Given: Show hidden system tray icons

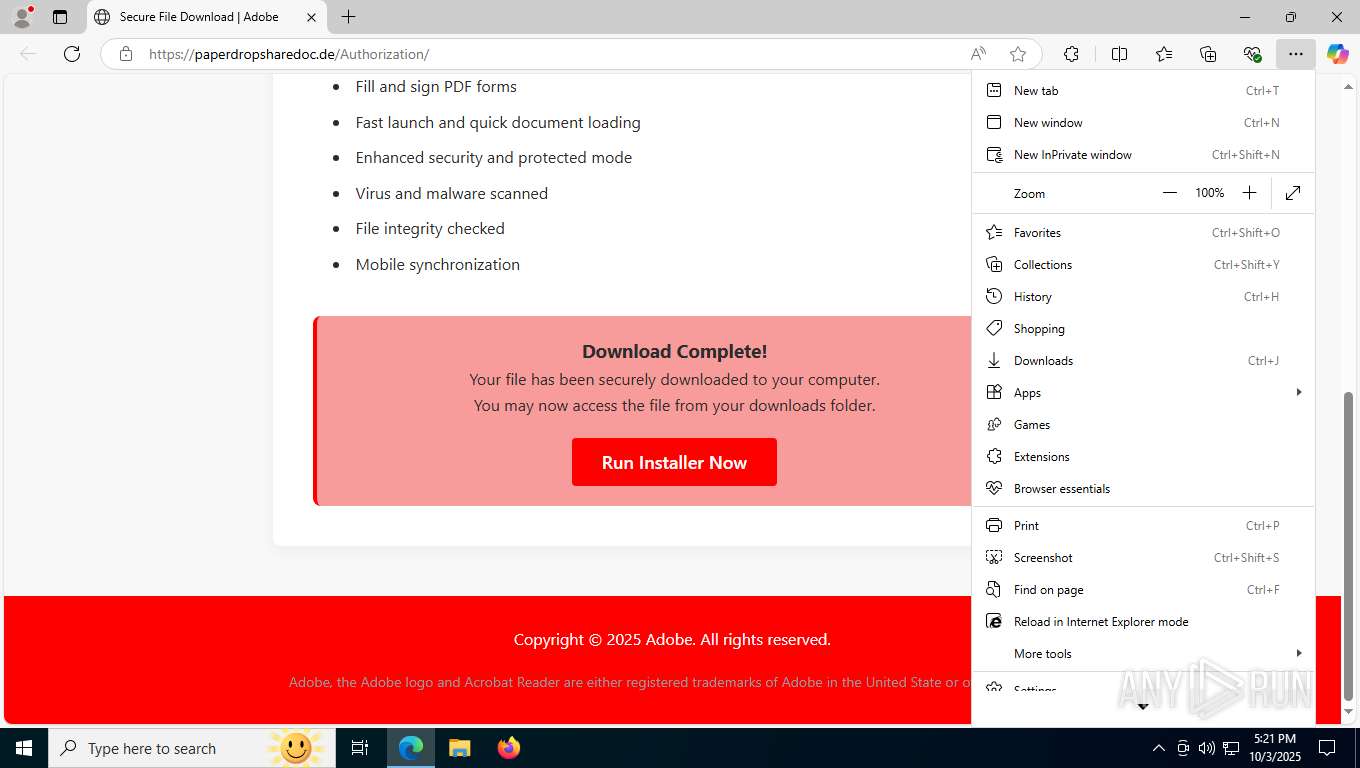Looking at the screenshot, I should point(1158,748).
